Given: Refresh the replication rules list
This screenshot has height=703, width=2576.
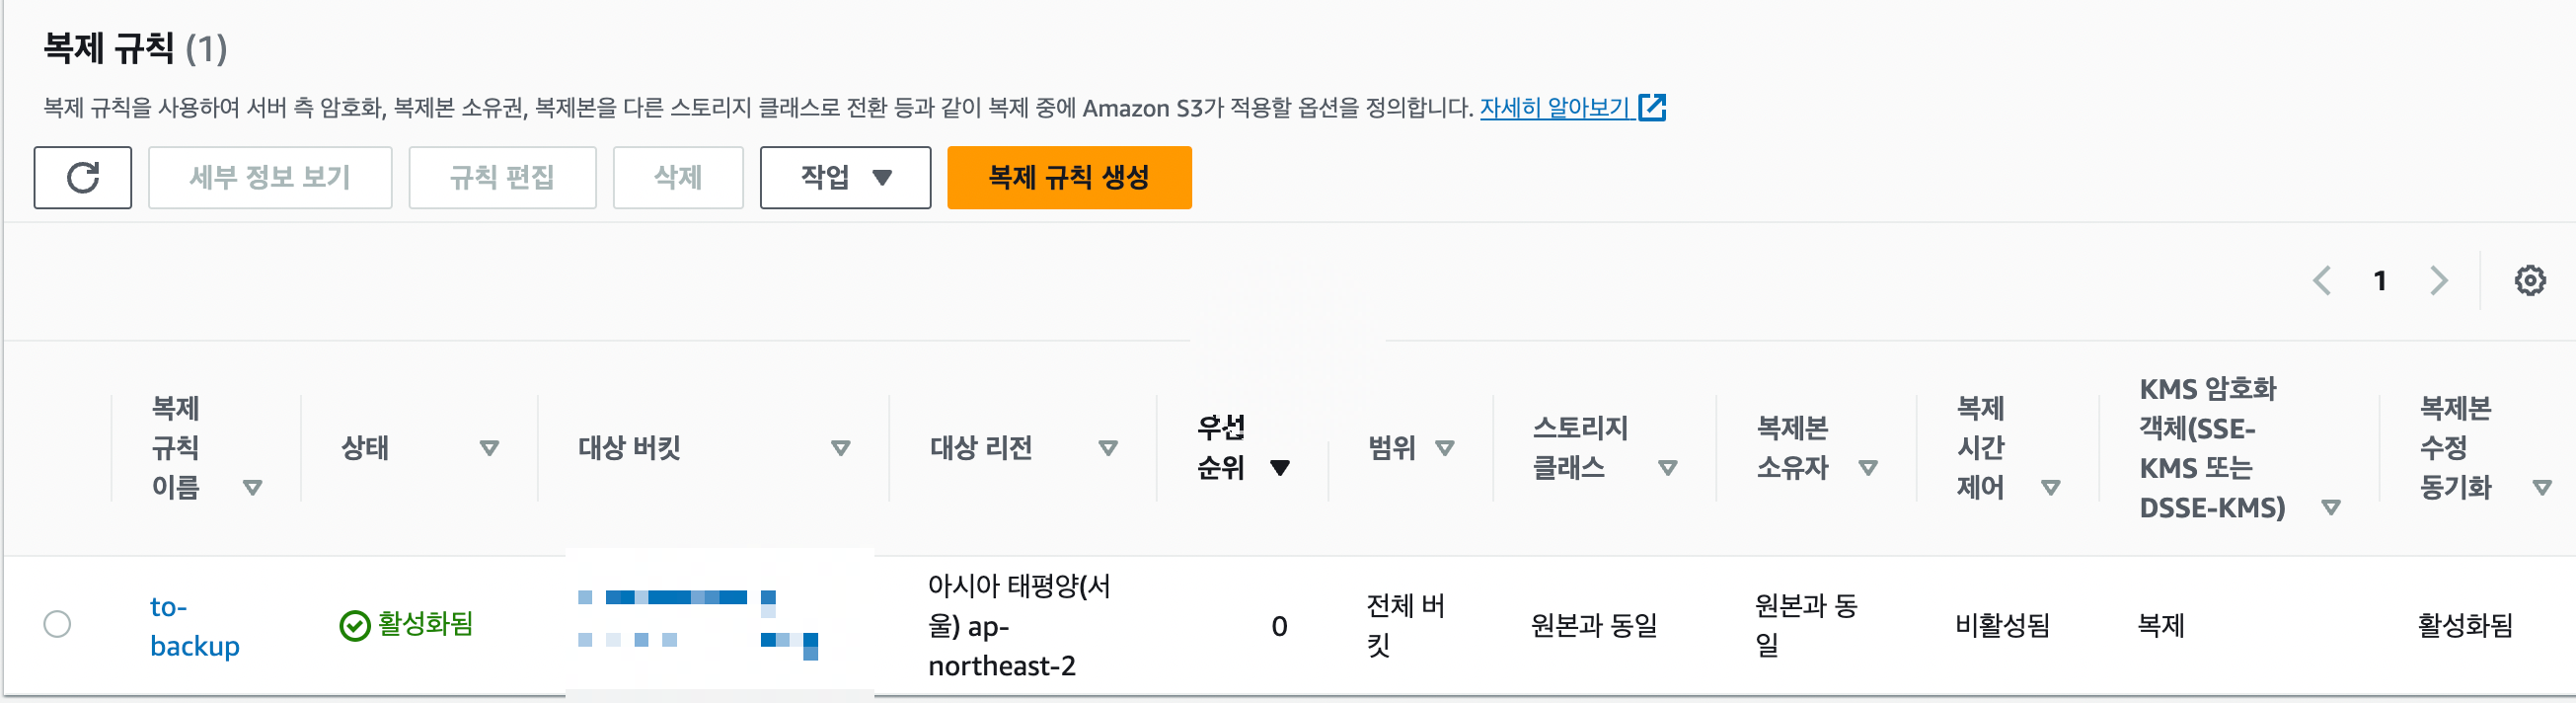Looking at the screenshot, I should click(82, 178).
